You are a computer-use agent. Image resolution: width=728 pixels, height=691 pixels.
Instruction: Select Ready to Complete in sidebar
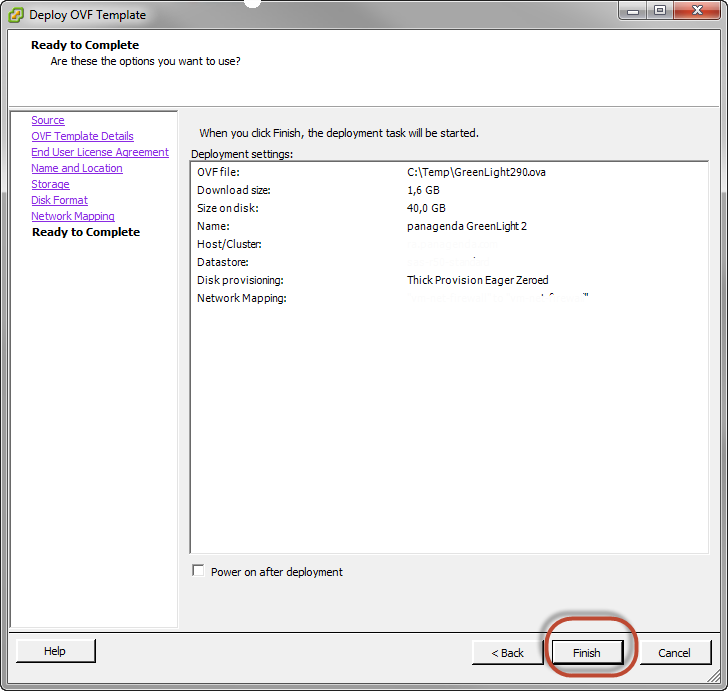[x=86, y=232]
